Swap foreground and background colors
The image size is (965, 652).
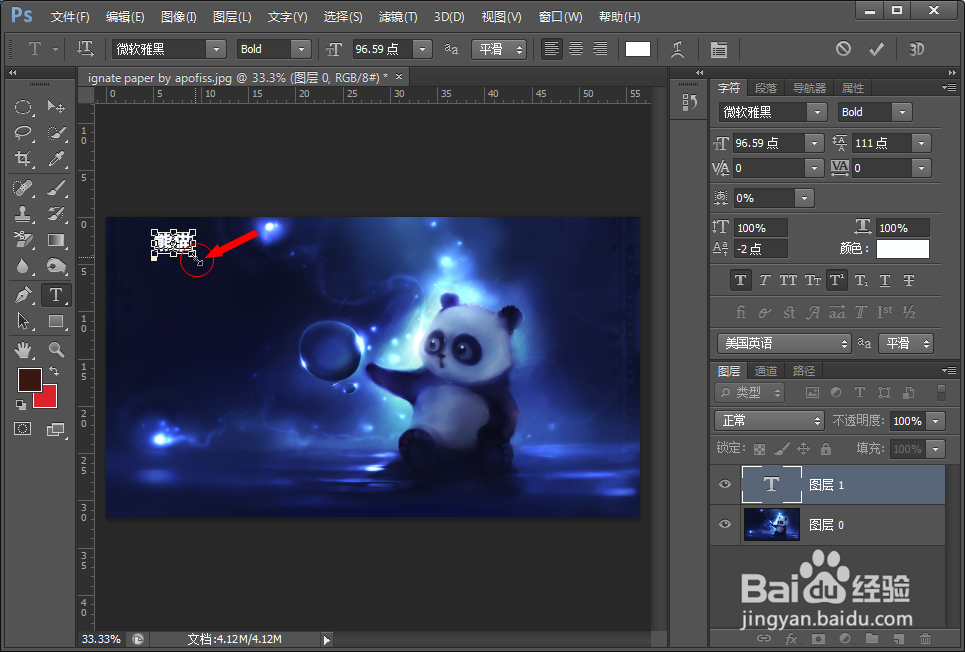(54, 371)
